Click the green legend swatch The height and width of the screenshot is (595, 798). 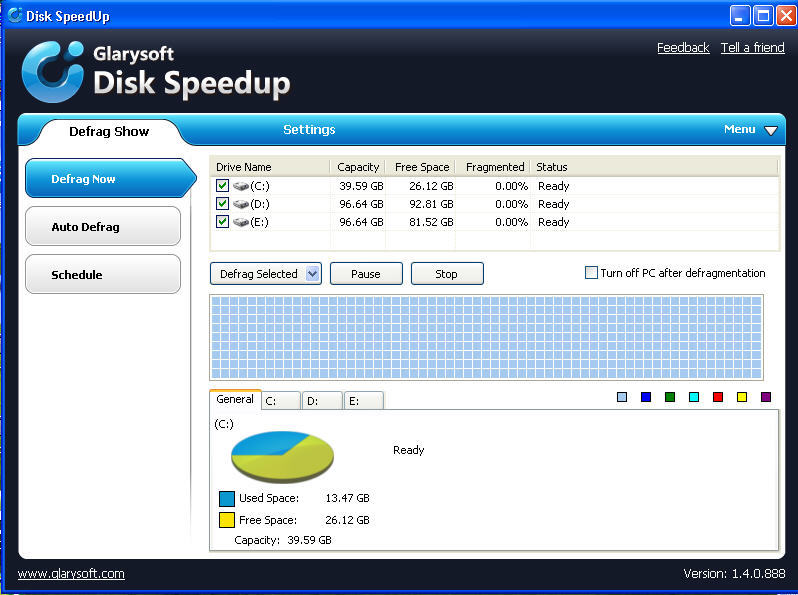[x=670, y=397]
